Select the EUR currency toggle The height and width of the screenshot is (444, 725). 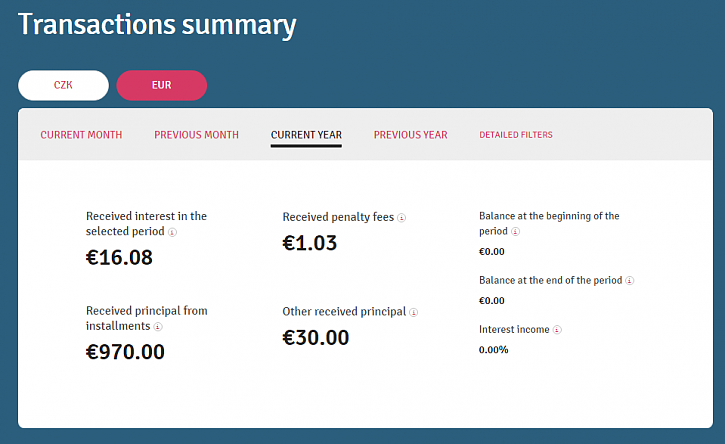click(x=161, y=85)
